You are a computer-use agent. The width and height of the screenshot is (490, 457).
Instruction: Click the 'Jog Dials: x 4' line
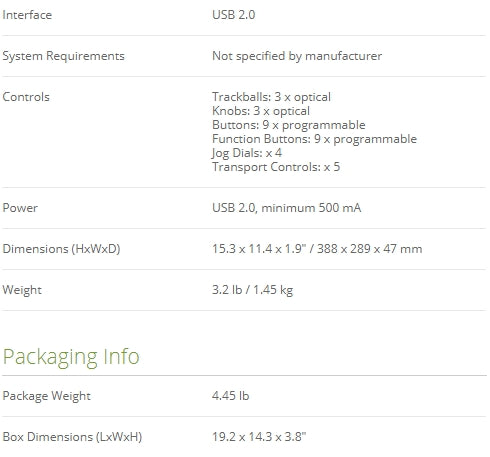[x=247, y=153]
